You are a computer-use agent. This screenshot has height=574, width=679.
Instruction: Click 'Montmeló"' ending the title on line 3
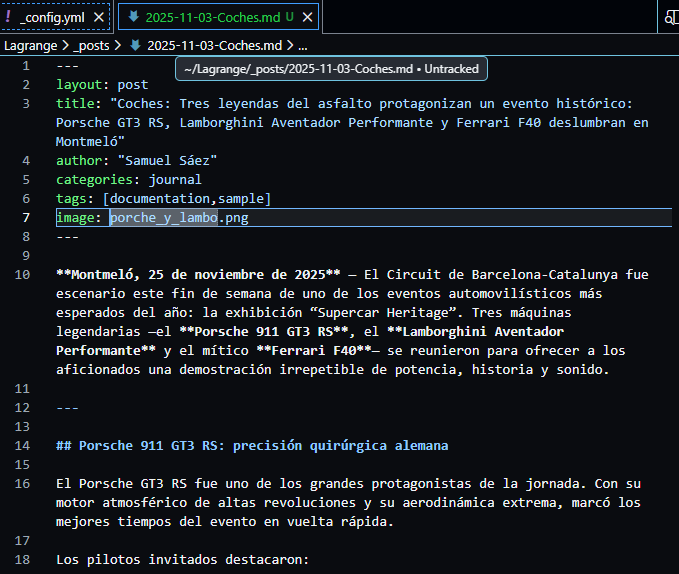[91, 142]
